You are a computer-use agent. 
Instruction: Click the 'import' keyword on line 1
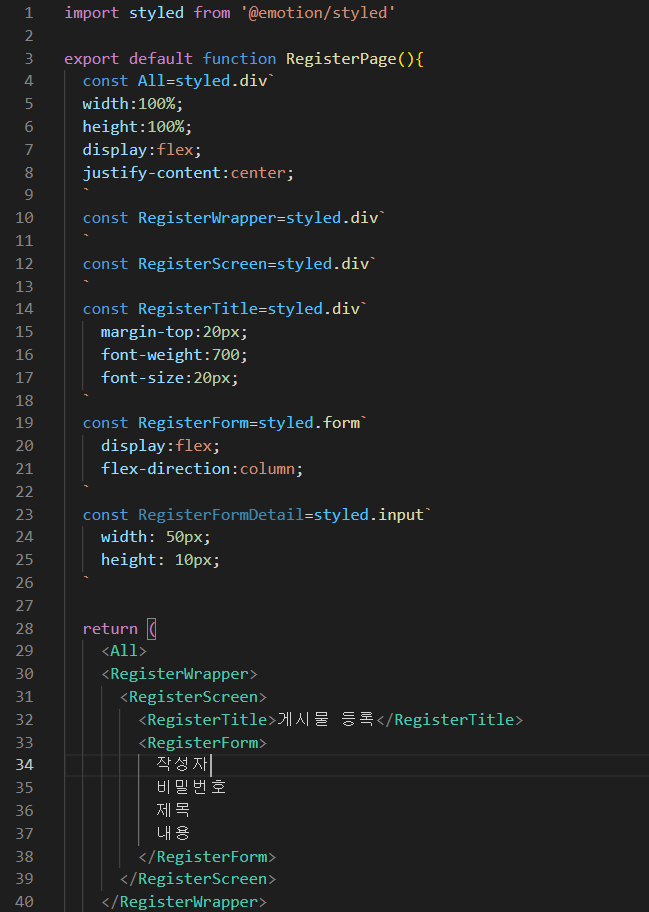click(91, 13)
